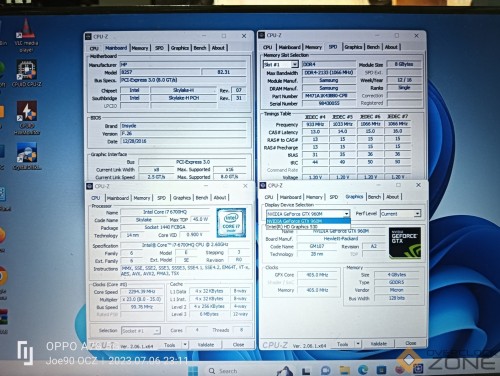Open Bench tab in Mainboard window
500x376 pixels.
point(200,48)
